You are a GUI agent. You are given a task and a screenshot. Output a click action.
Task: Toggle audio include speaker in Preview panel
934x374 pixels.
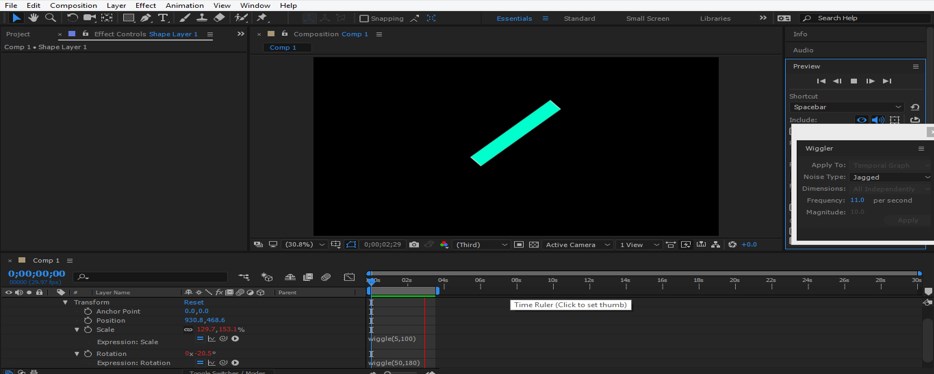coord(878,120)
